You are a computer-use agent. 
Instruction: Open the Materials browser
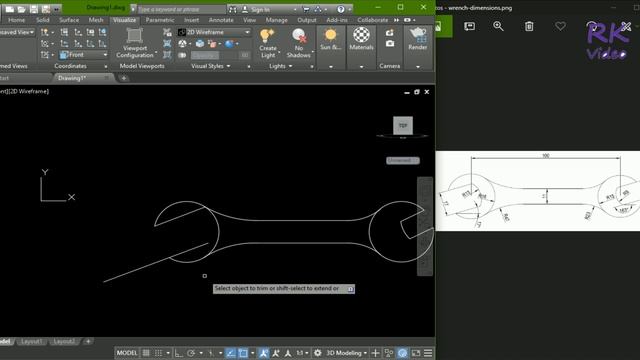coord(361,39)
